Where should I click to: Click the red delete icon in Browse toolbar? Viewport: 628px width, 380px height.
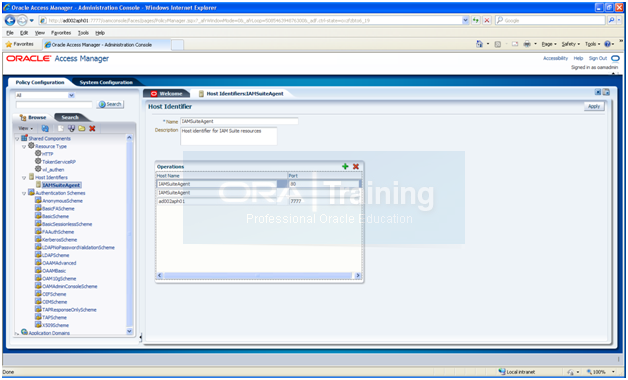tap(92, 129)
